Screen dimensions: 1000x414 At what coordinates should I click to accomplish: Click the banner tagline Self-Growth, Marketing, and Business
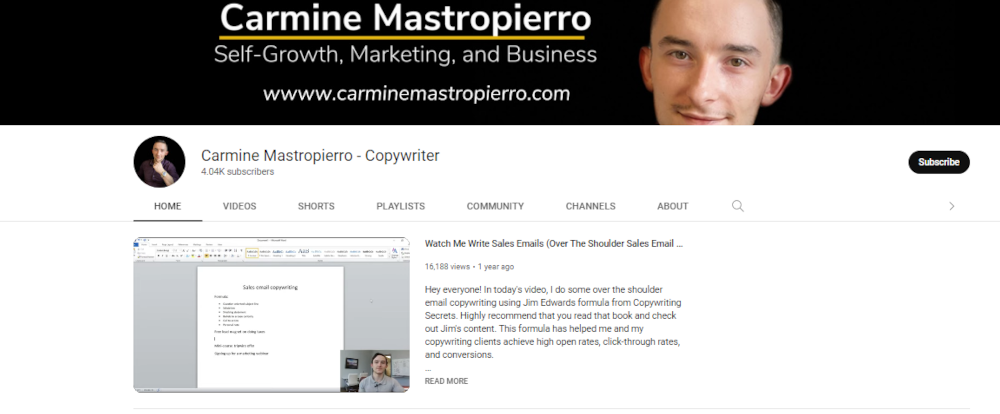pyautogui.click(x=406, y=54)
